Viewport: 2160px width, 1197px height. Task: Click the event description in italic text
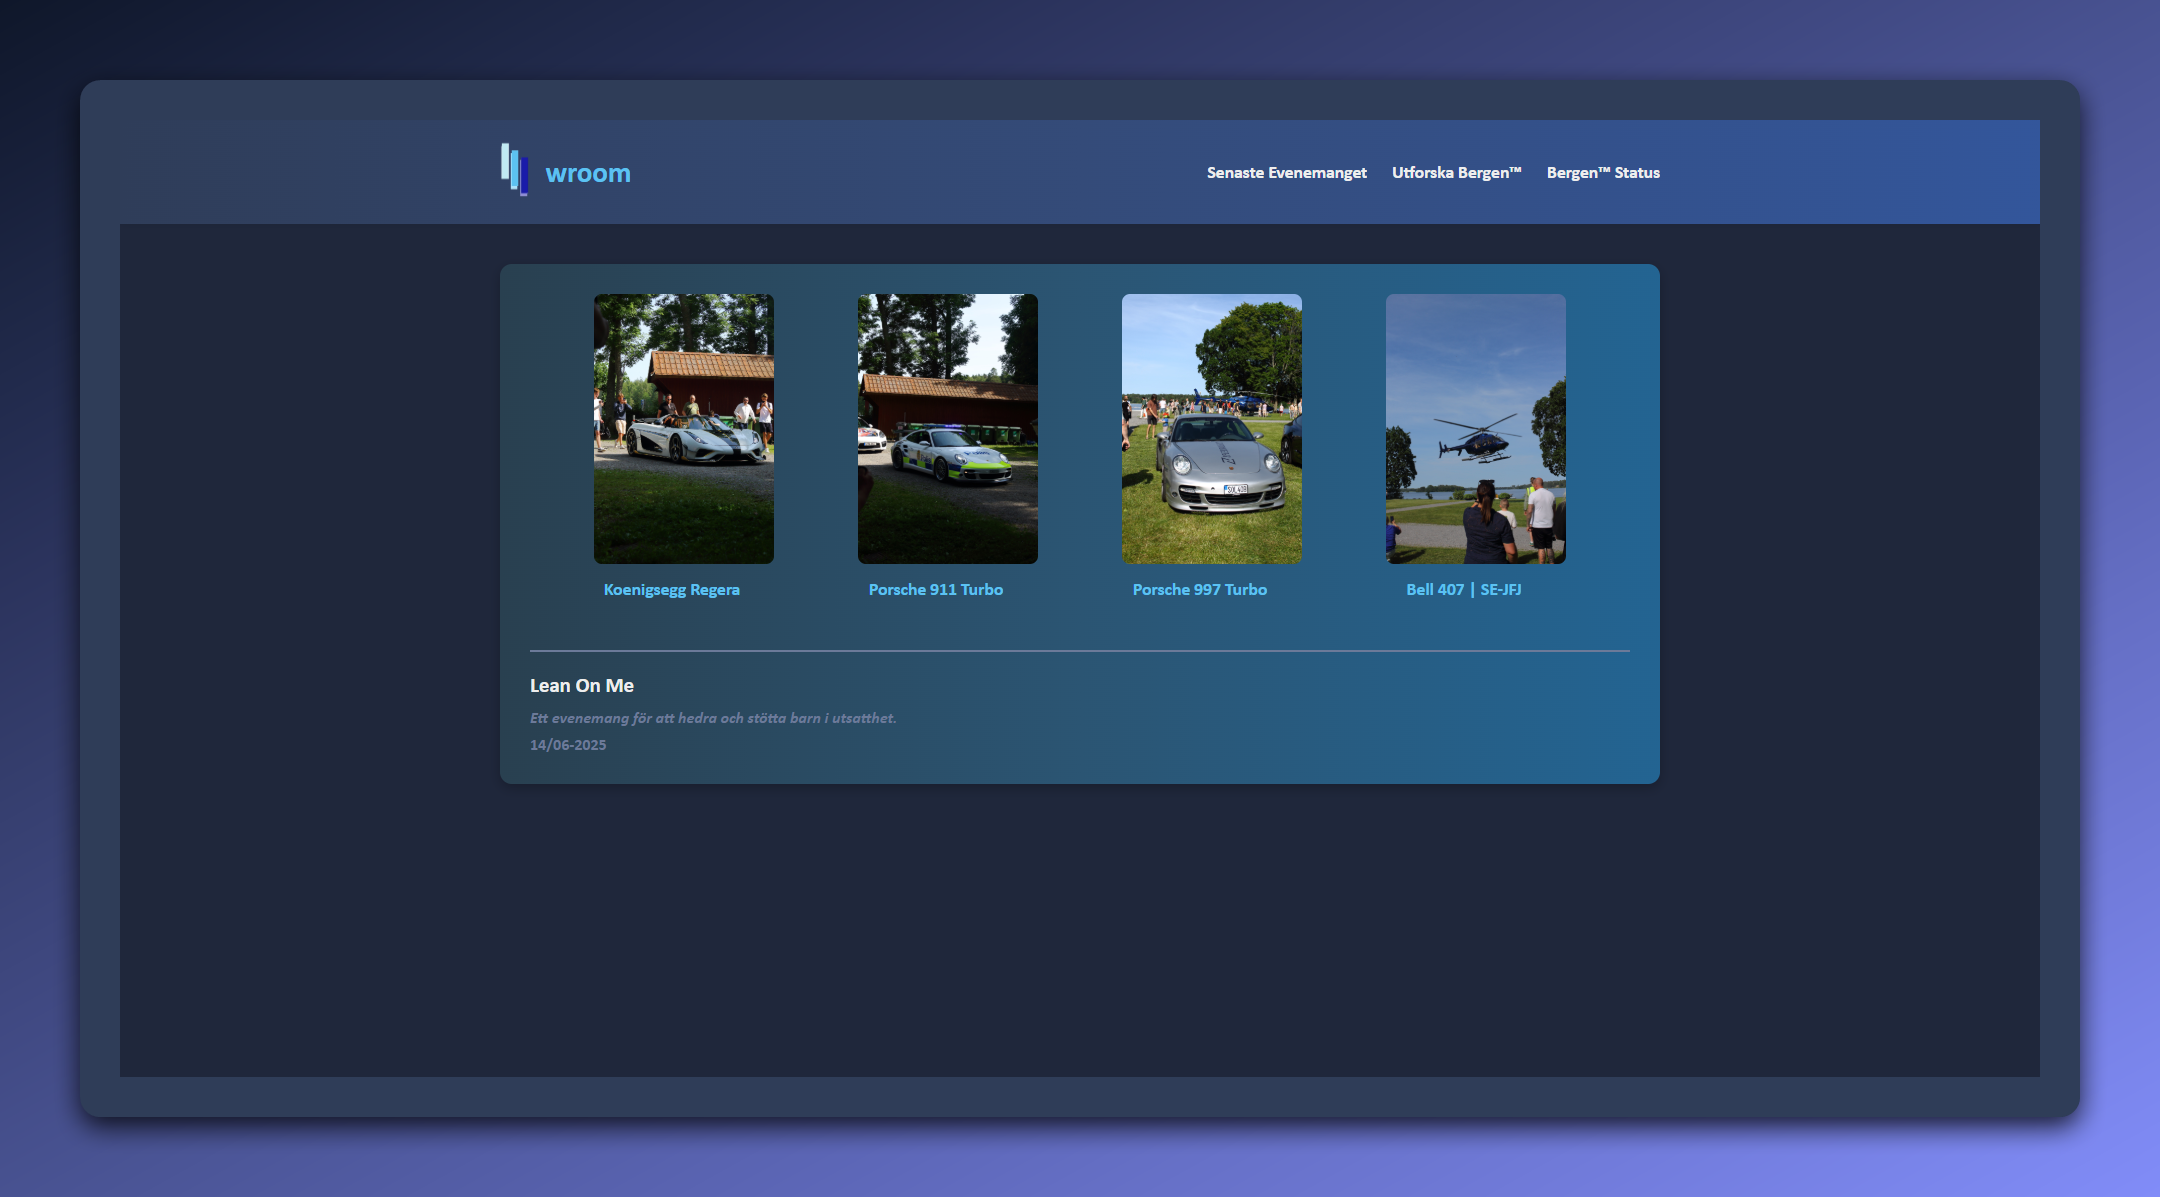[x=712, y=718]
